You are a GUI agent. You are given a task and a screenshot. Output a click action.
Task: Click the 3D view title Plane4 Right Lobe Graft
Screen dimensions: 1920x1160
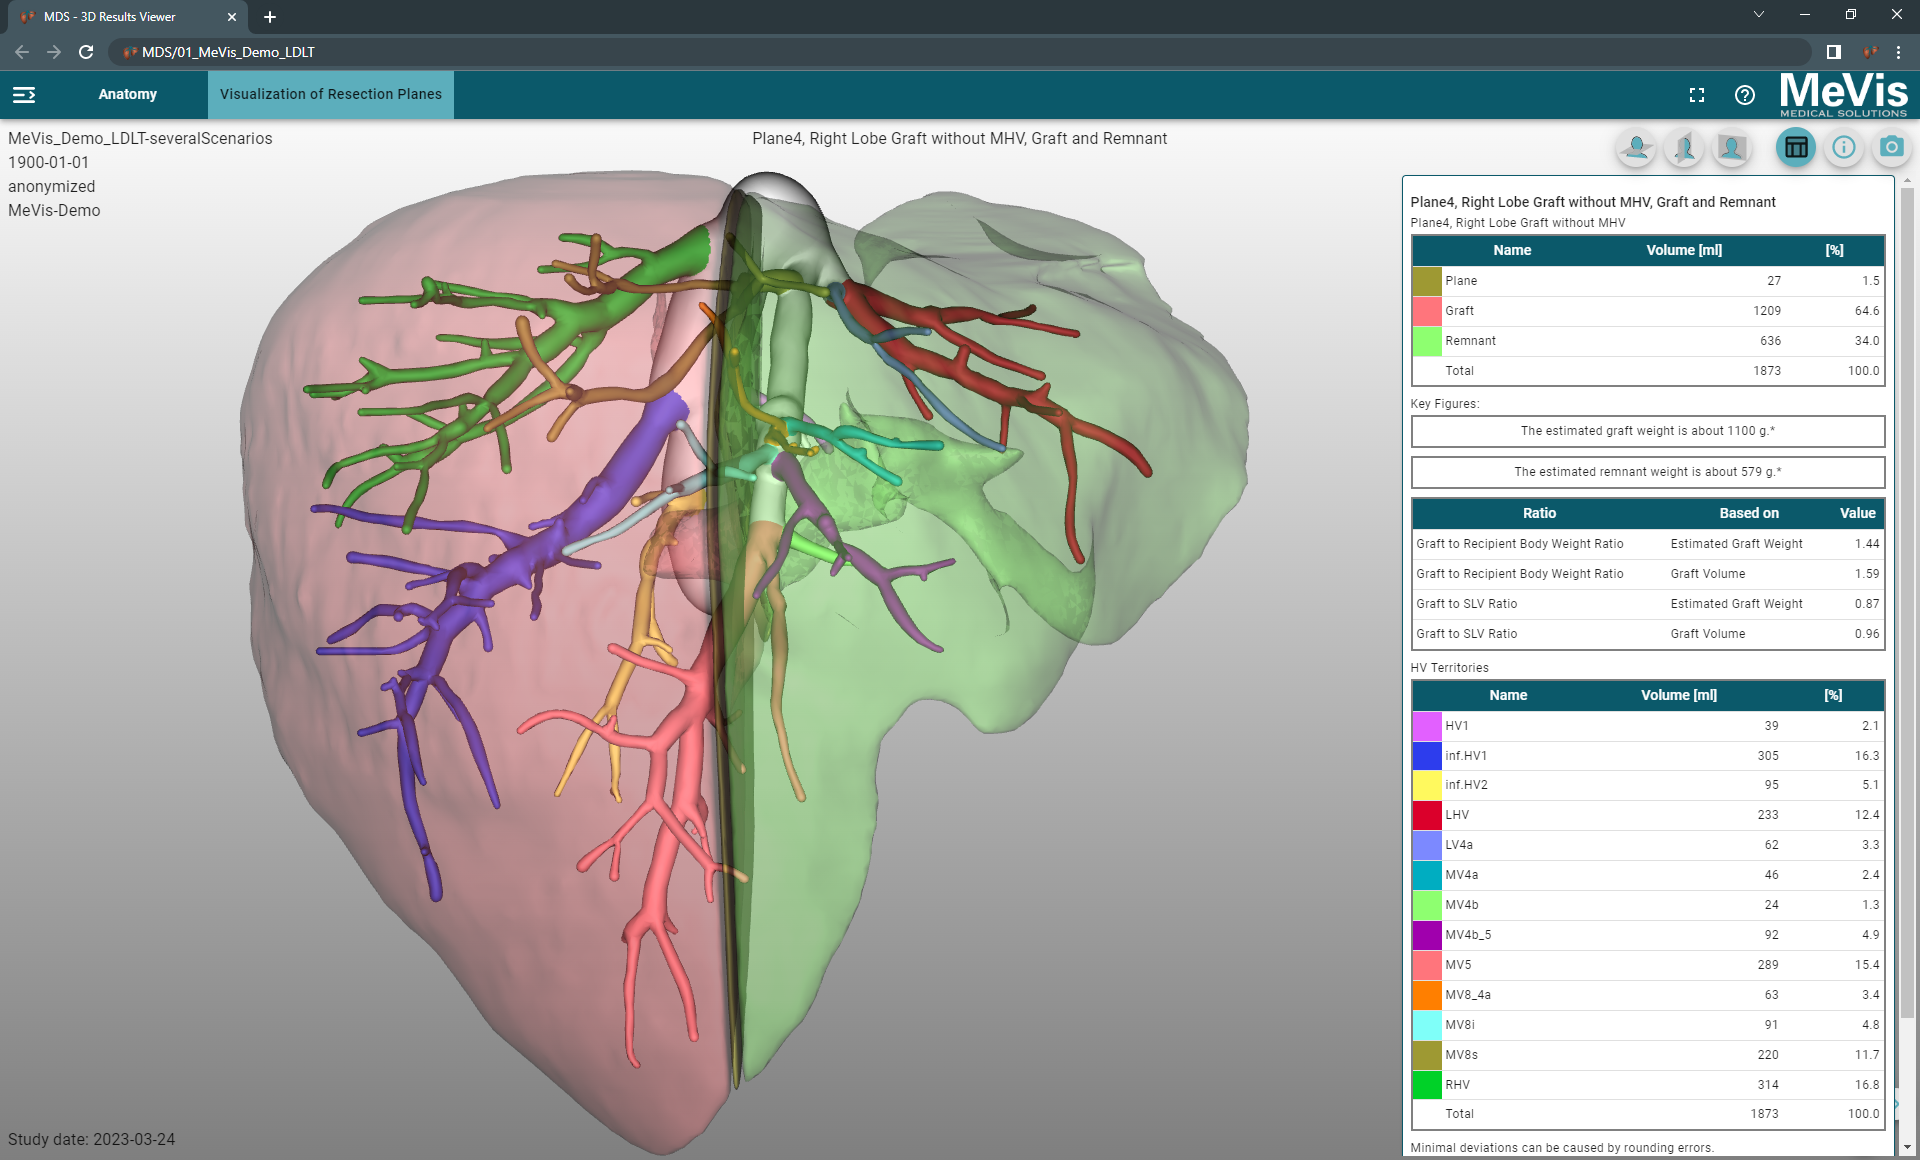960,139
